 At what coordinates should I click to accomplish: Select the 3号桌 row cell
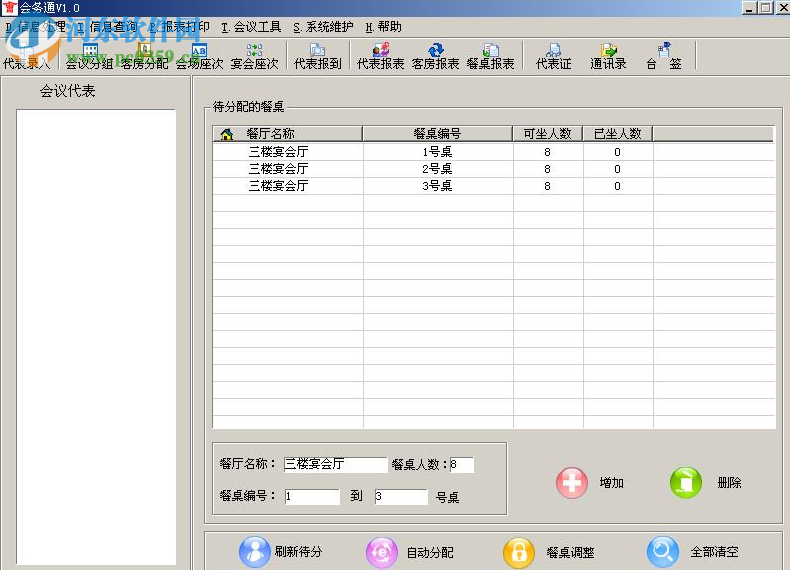coord(437,186)
